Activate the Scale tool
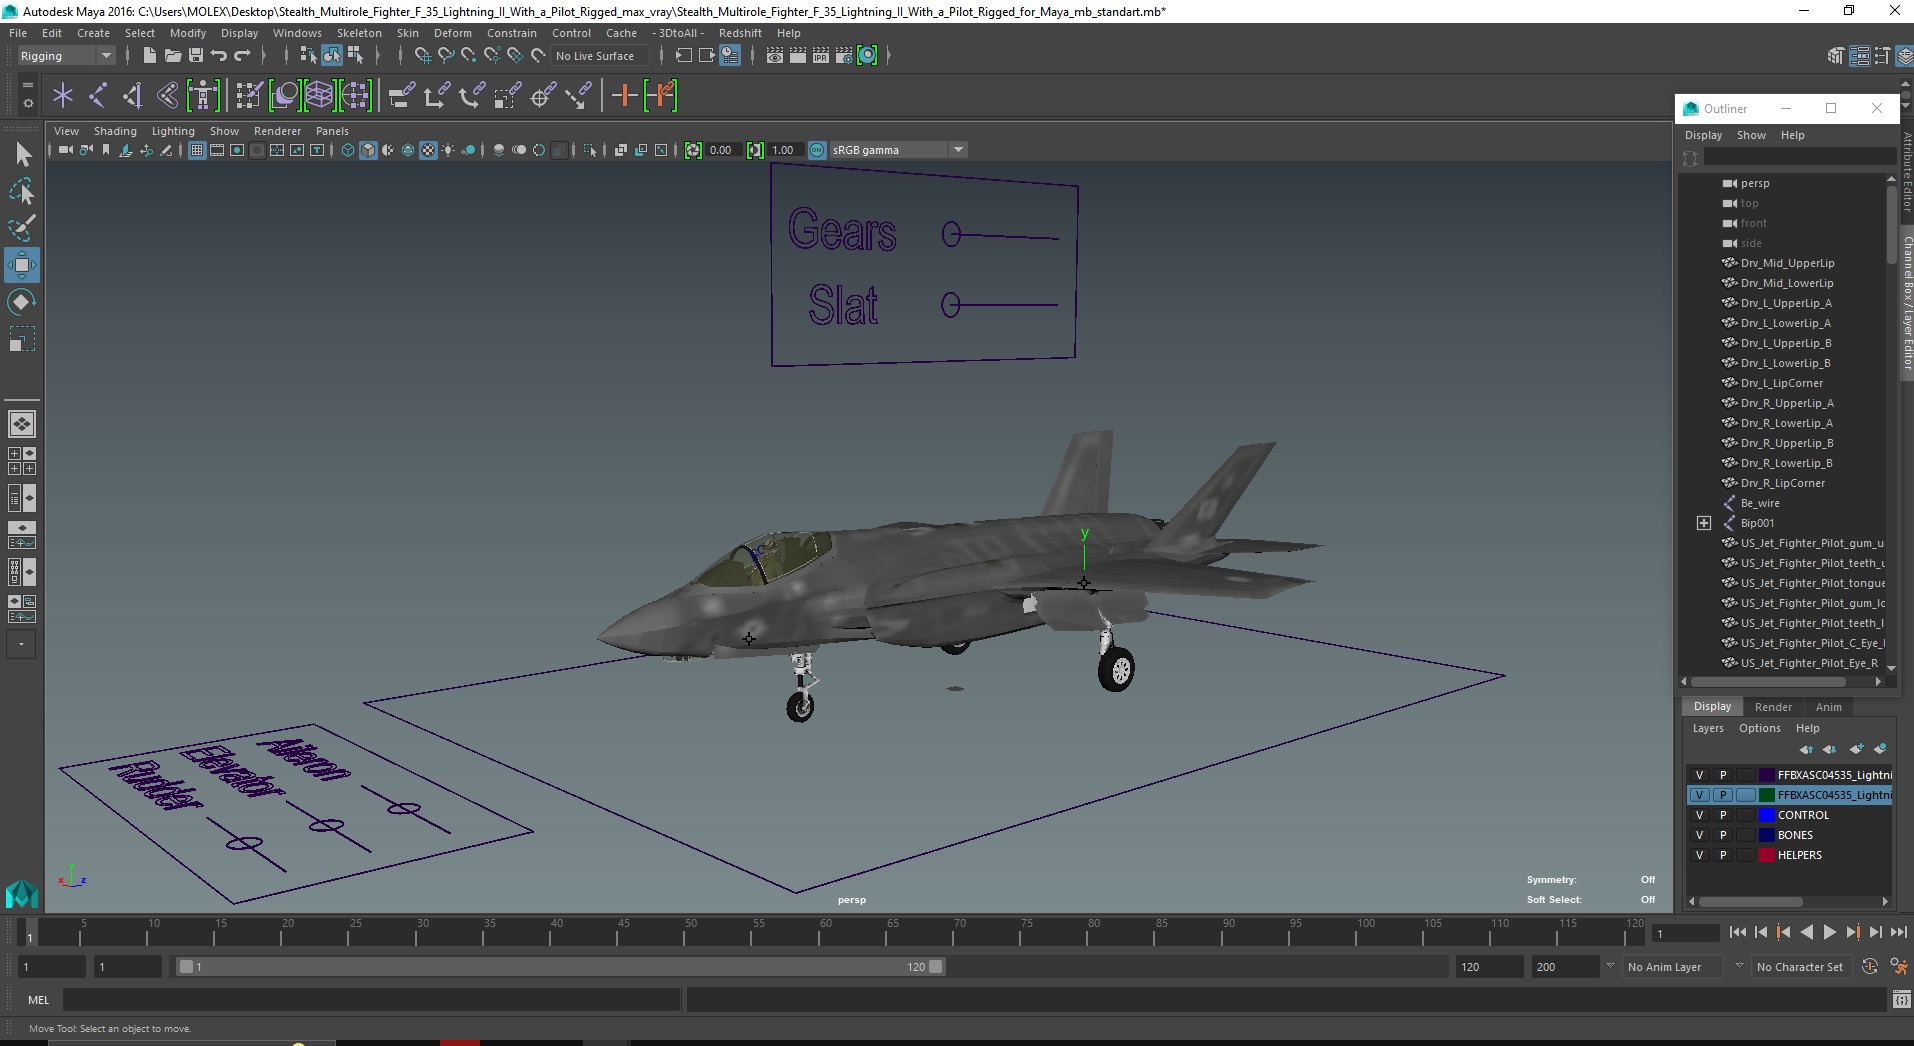 tap(22, 339)
